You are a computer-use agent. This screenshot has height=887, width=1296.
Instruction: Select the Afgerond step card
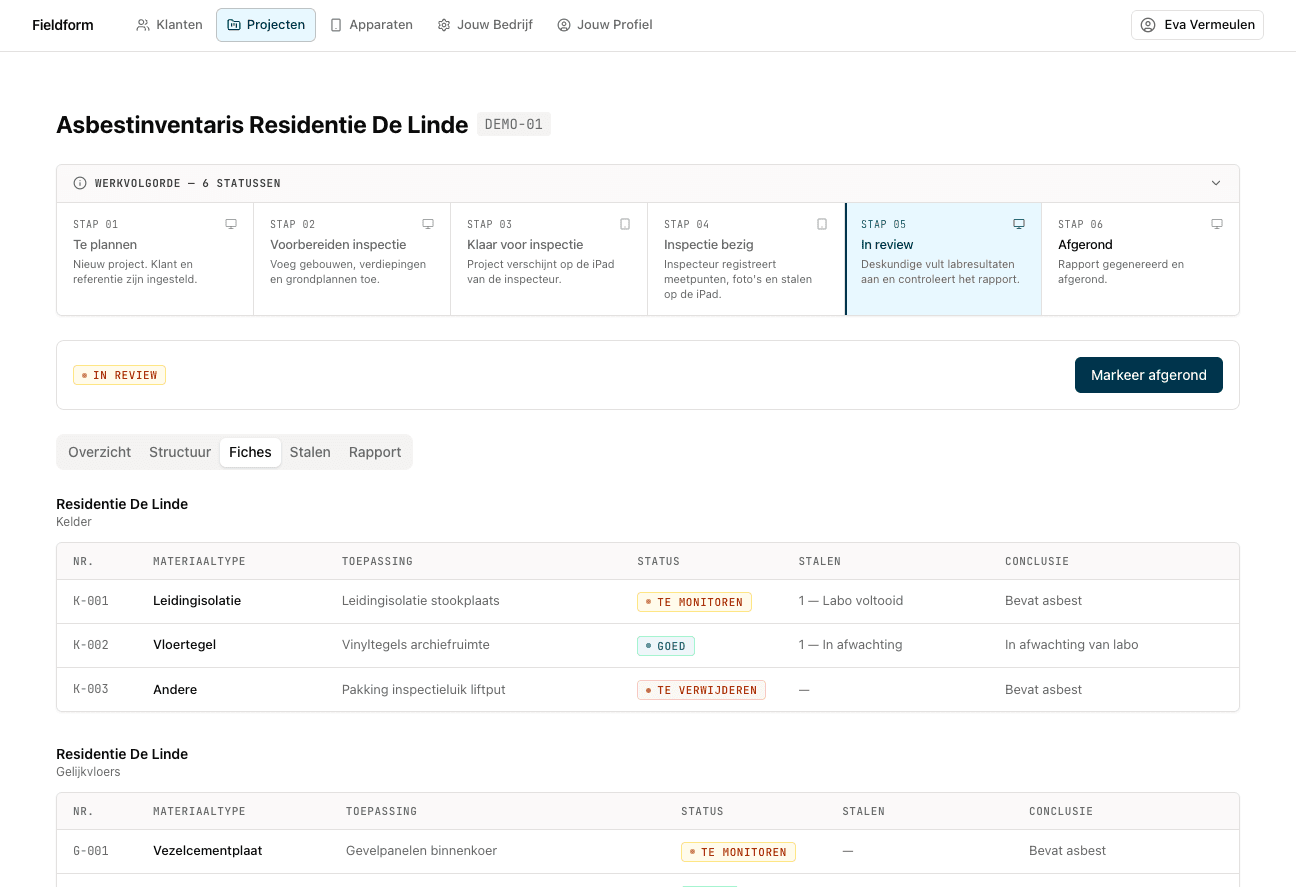pos(1140,259)
